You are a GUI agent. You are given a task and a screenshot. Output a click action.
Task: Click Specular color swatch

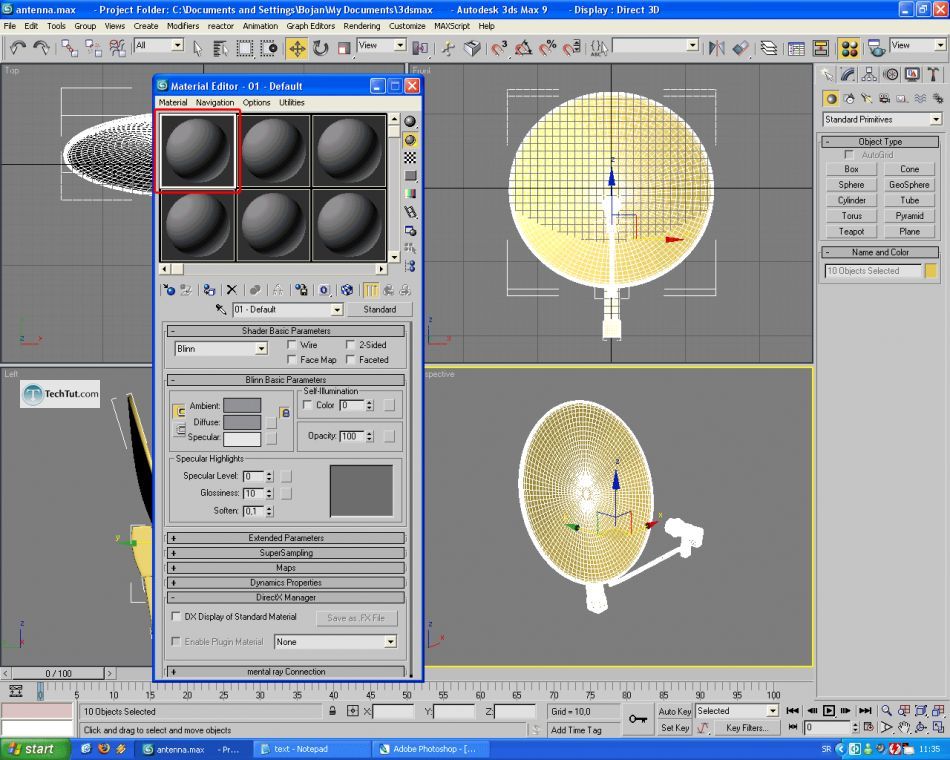242,438
